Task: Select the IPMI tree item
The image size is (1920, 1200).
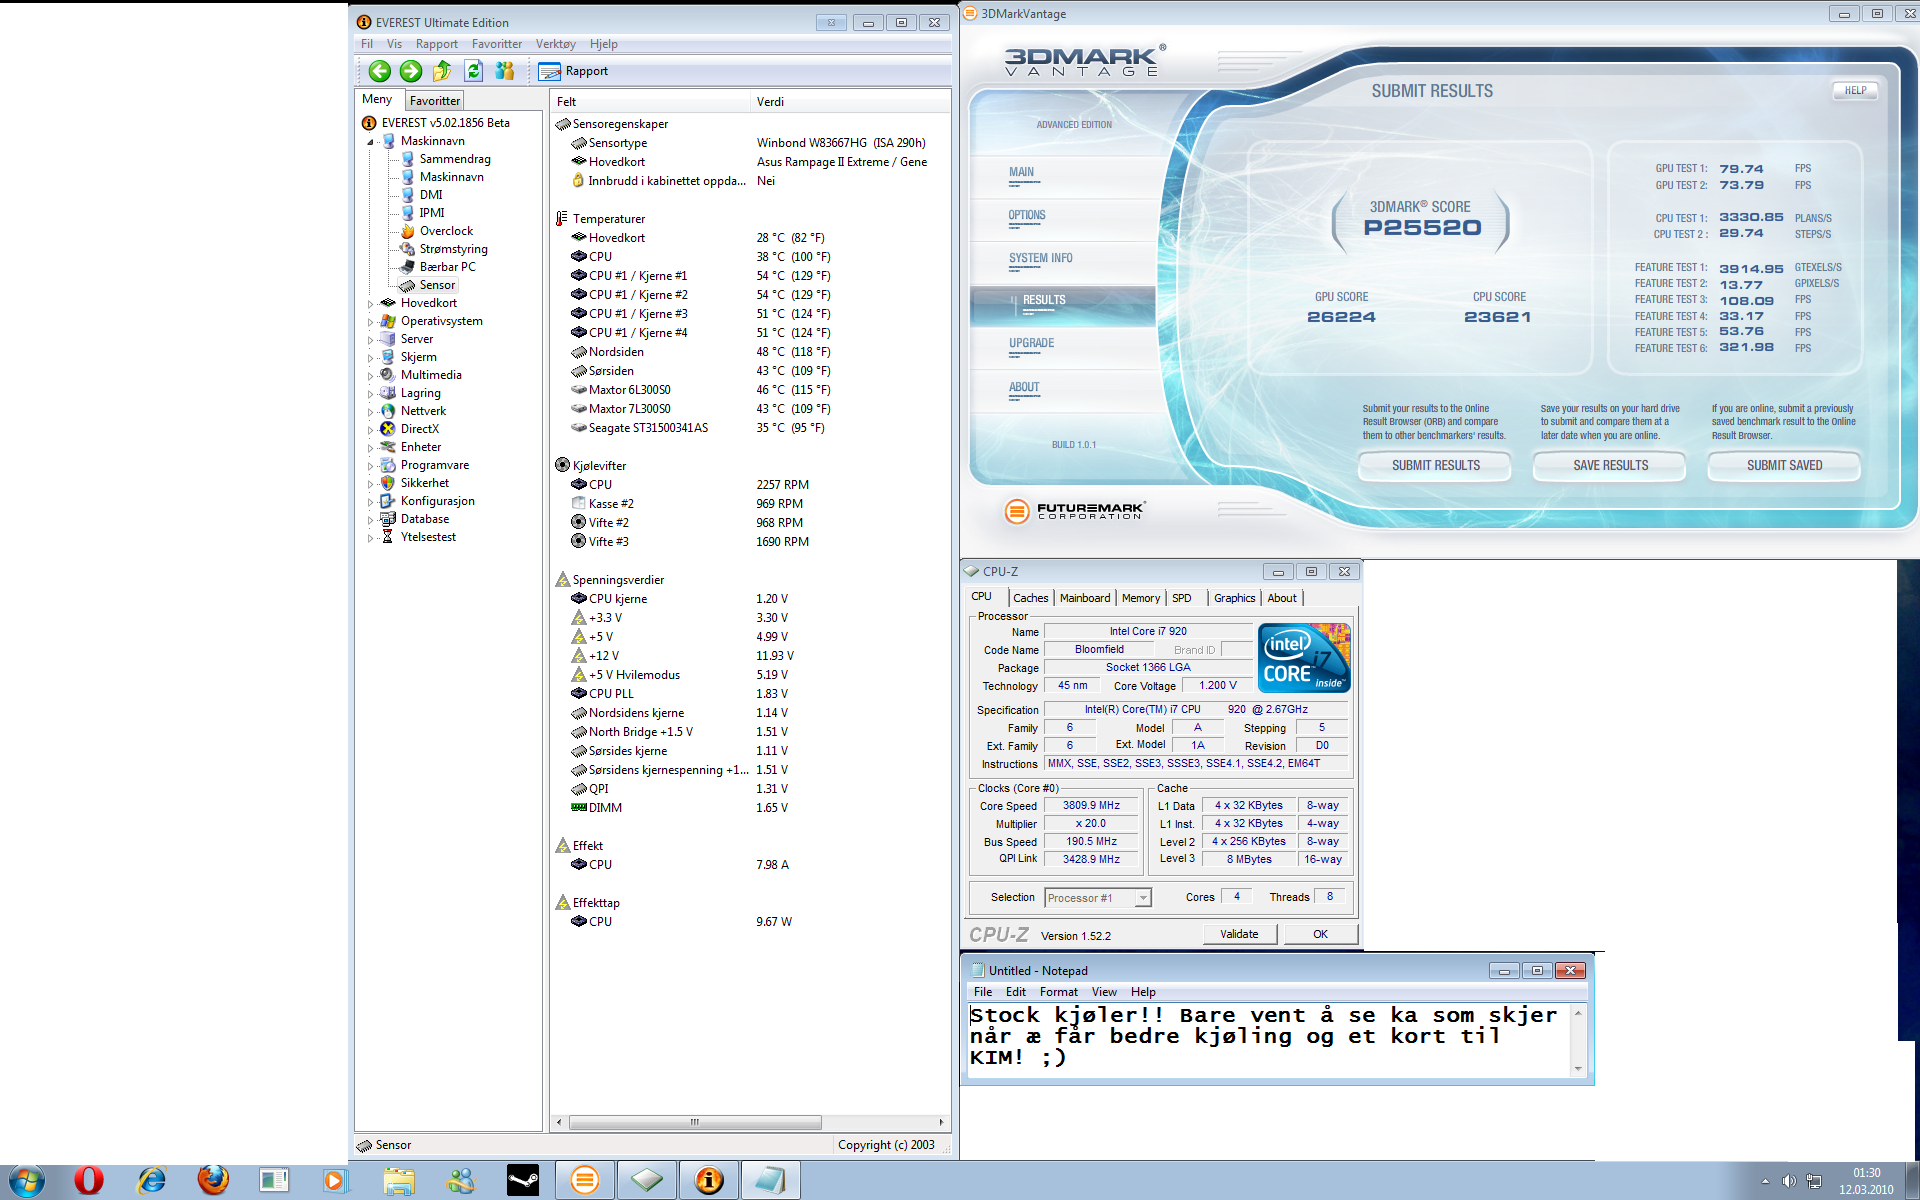Action: pyautogui.click(x=432, y=213)
